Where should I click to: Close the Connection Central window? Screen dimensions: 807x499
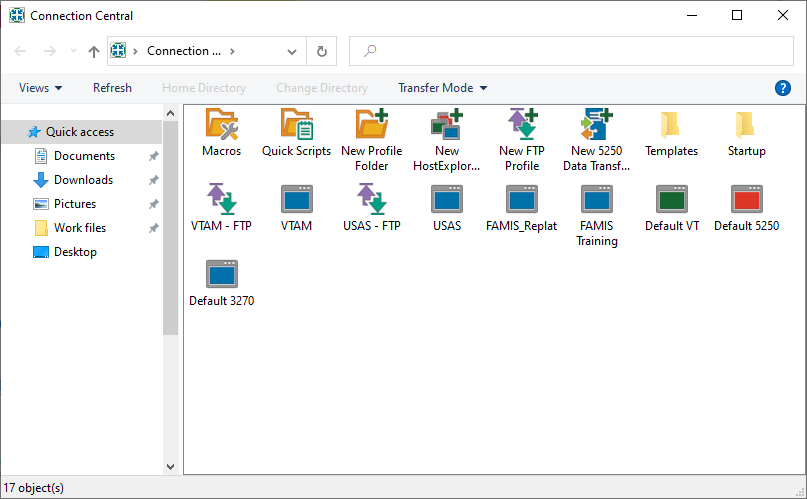click(783, 15)
